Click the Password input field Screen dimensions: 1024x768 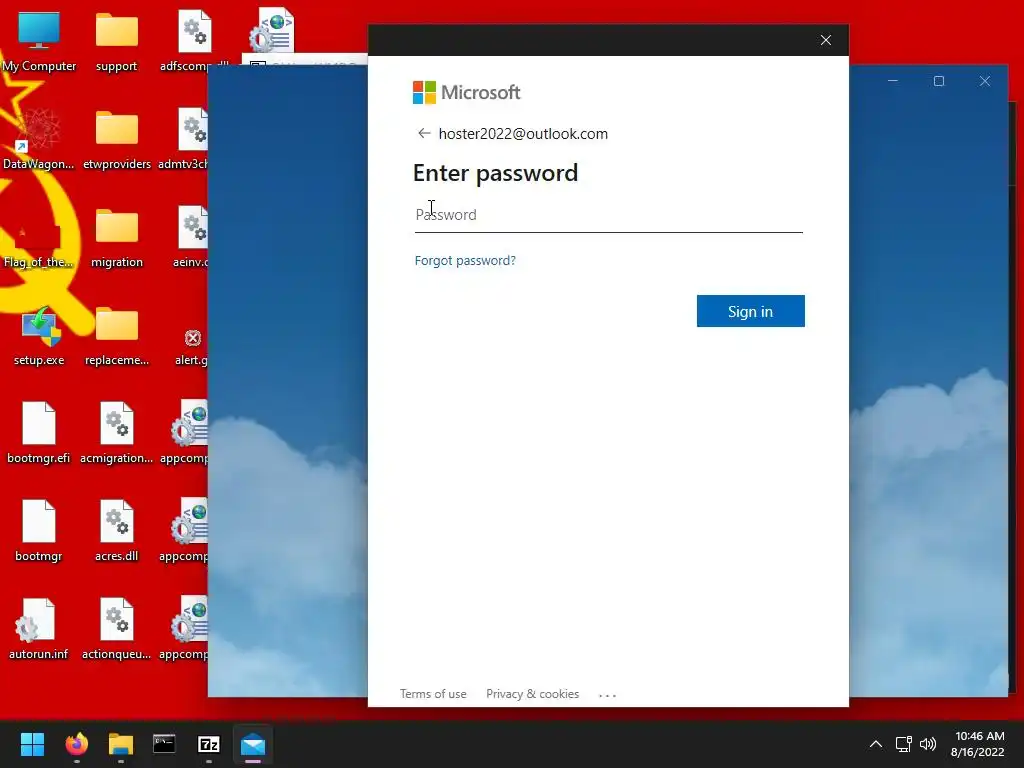point(609,215)
